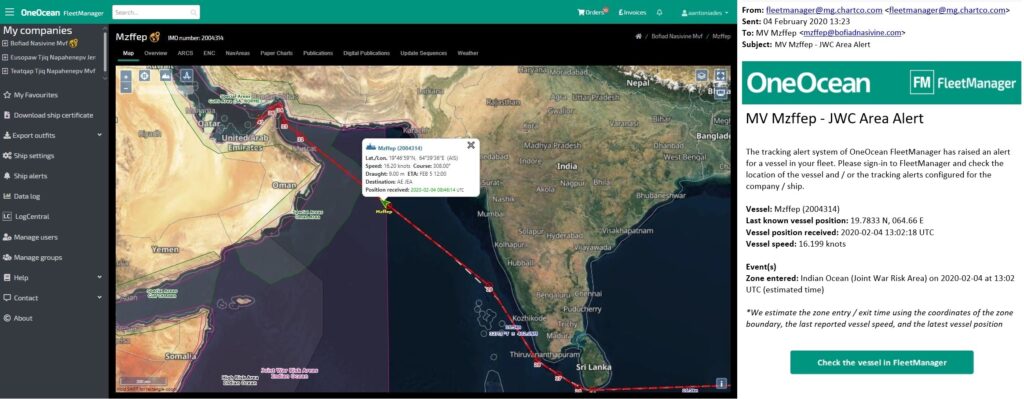Click the top search field
This screenshot has width=1024, height=399.
[x=156, y=12]
